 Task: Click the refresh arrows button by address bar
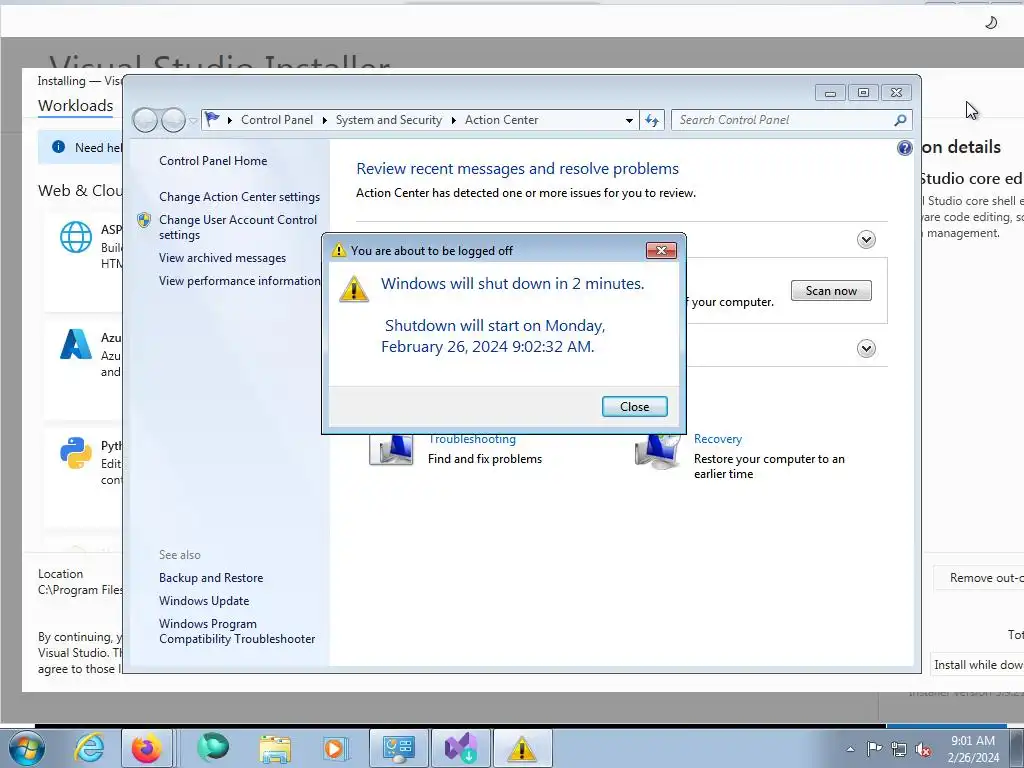[652, 120]
